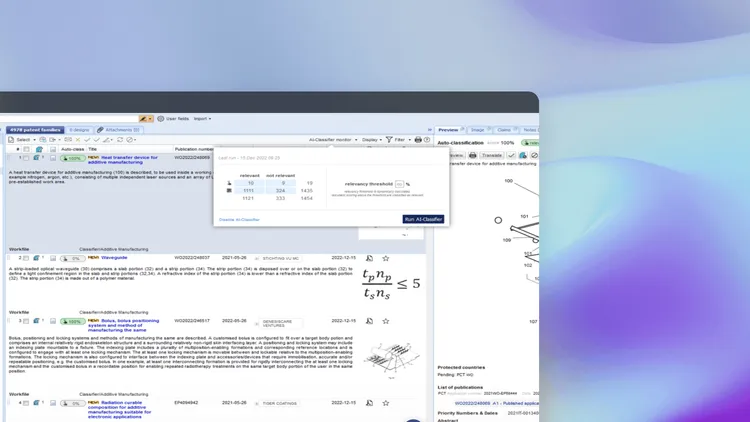750x422 pixels.
Task: Click the document icon on the Tiger Coatings row
Action: (369, 403)
